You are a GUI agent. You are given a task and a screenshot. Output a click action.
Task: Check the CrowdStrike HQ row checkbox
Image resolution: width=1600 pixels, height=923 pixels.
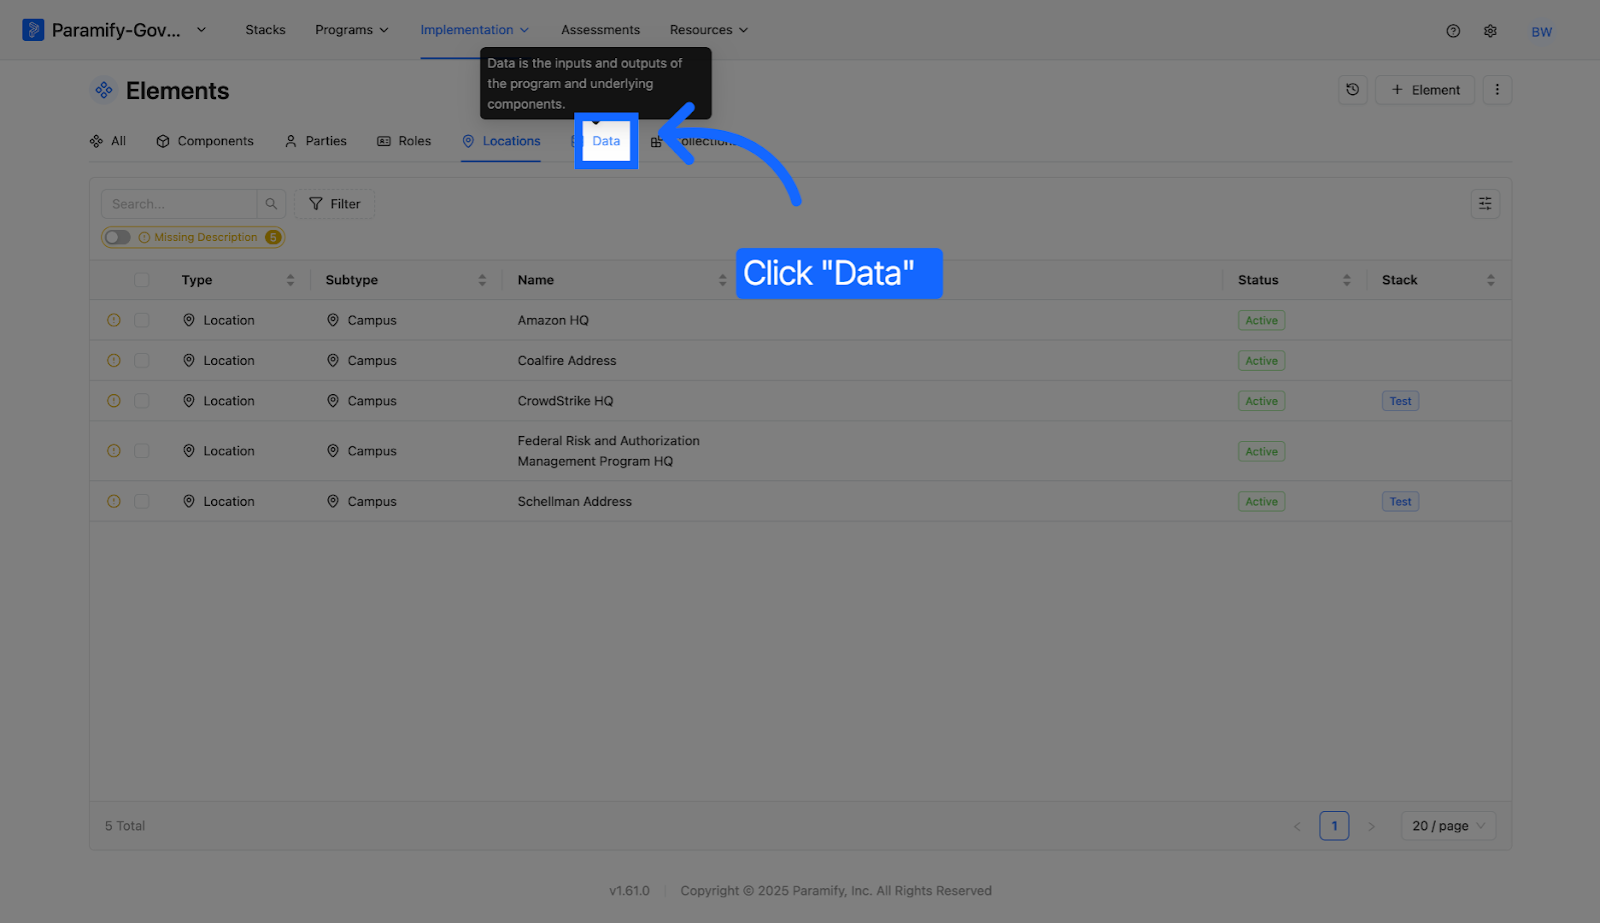pyautogui.click(x=142, y=401)
